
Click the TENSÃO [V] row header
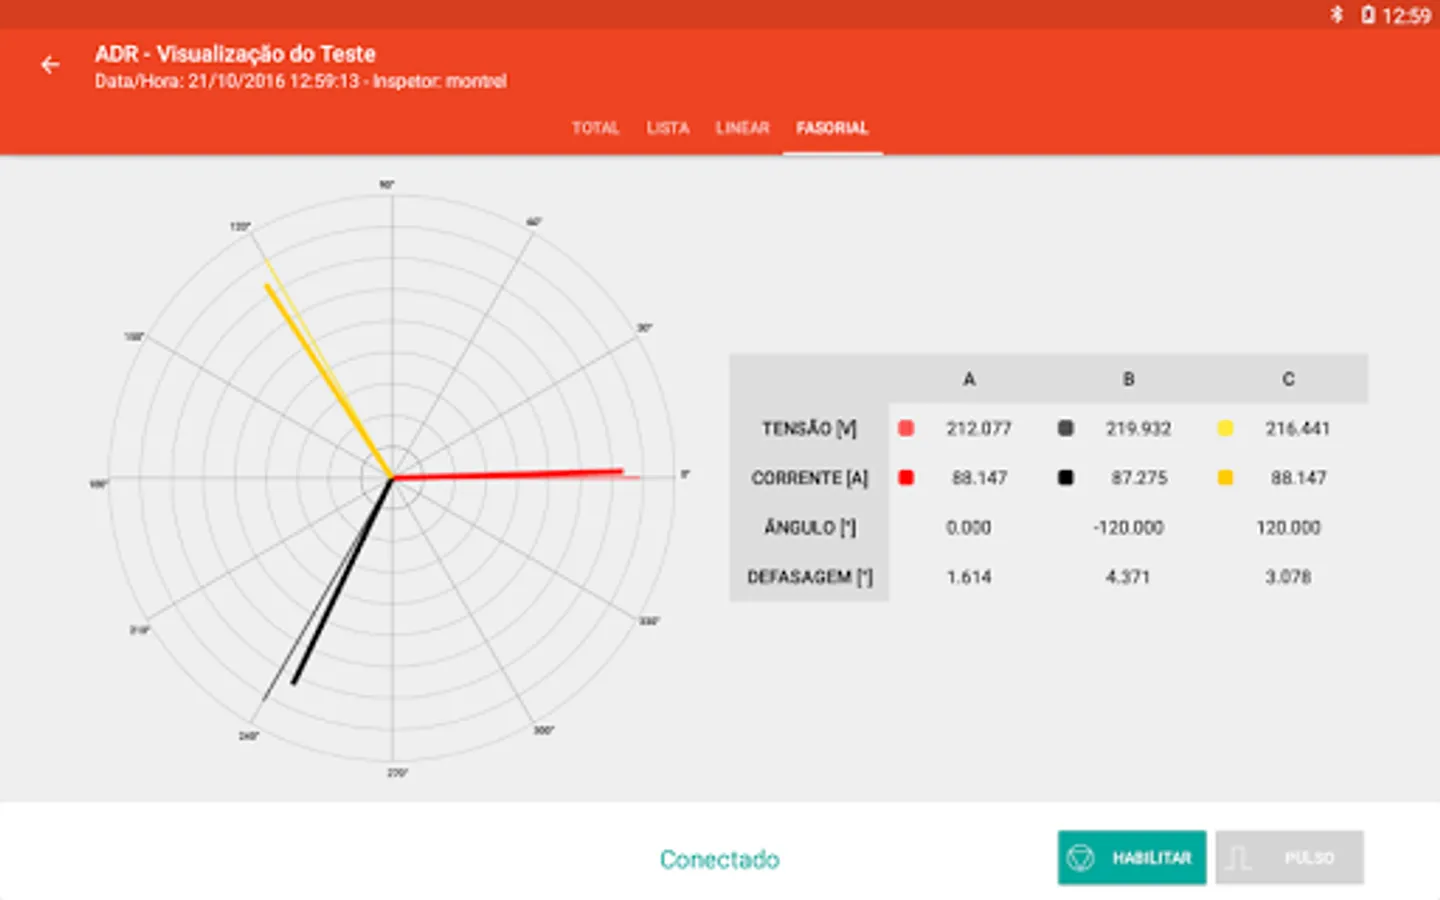pos(809,428)
